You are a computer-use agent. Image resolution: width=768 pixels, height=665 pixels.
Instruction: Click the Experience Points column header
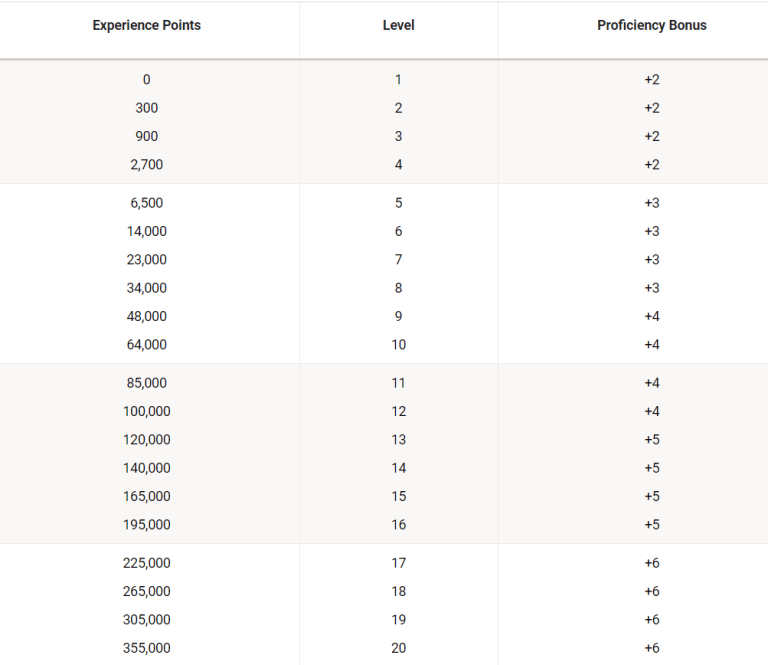point(146,25)
